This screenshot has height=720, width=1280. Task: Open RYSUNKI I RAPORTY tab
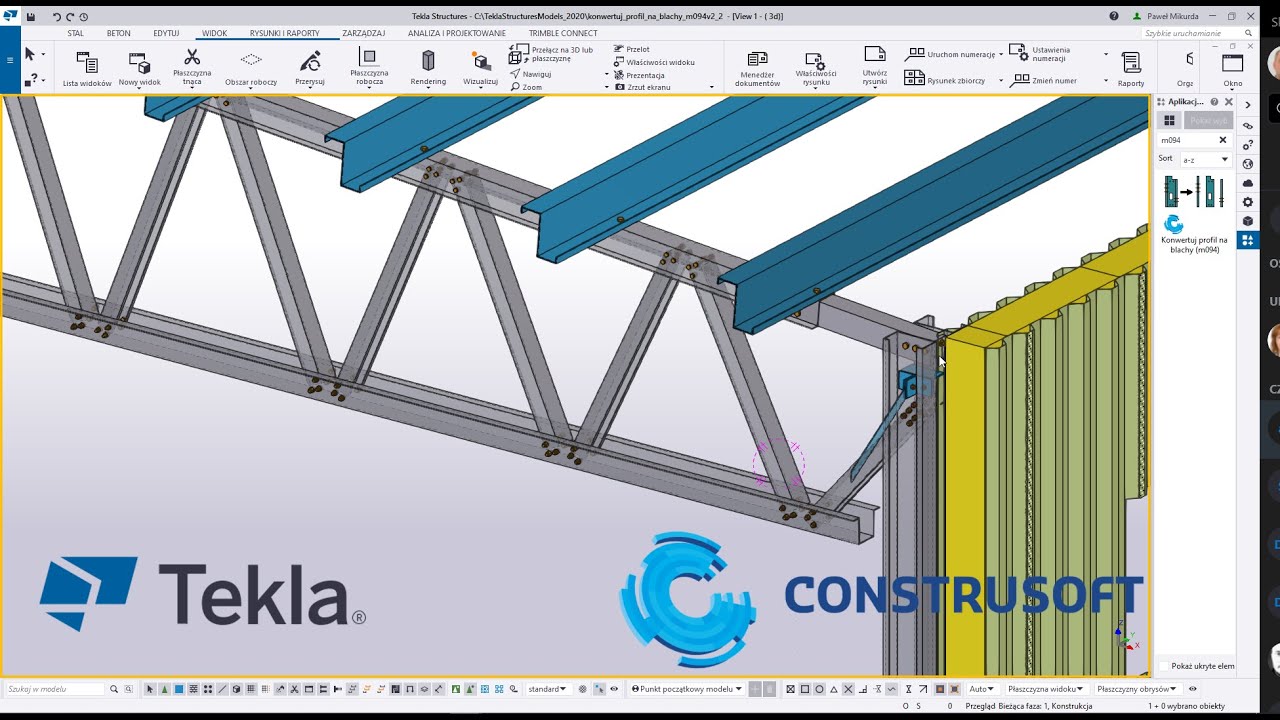click(x=284, y=33)
